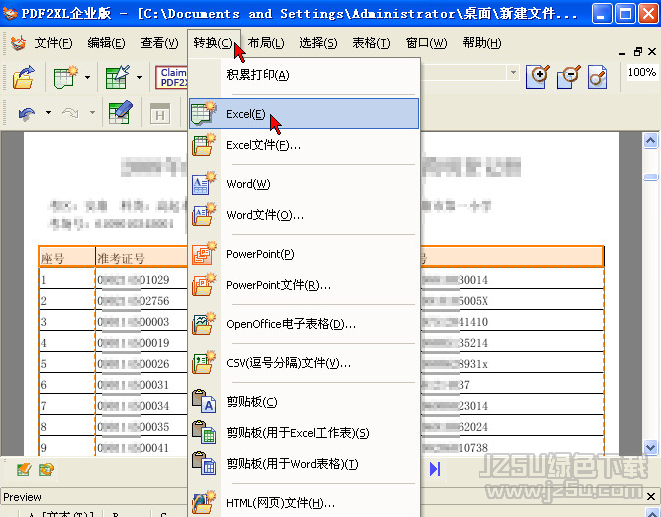The width and height of the screenshot is (661, 517).
Task: Click the fit page zoom icon
Action: 598,77
